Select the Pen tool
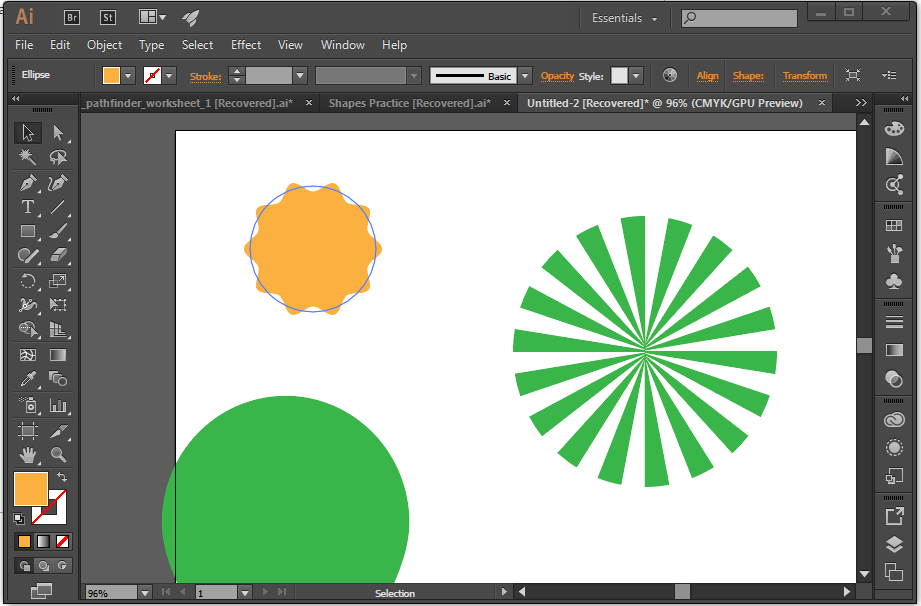The image size is (921, 606). 28,183
